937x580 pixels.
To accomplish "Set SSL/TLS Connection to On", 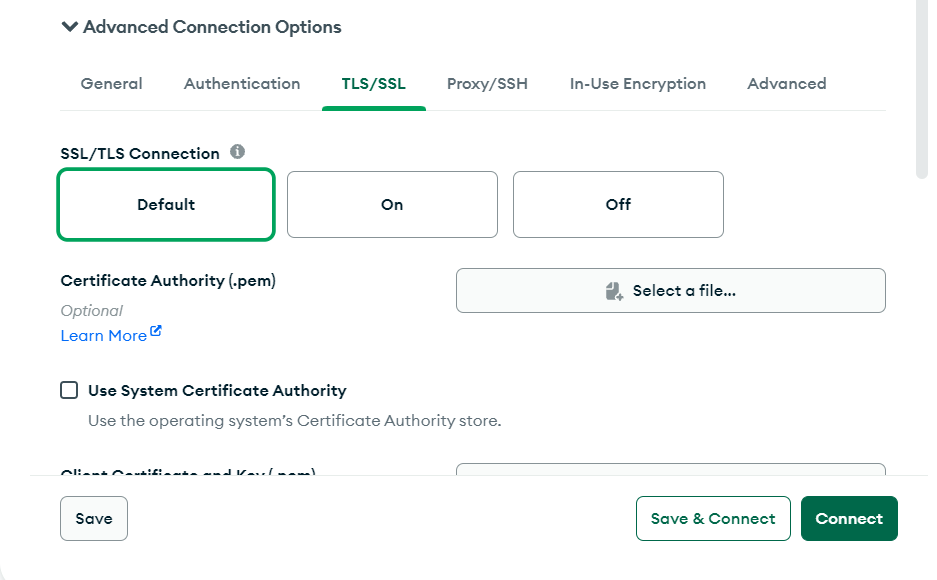I will tap(392, 205).
